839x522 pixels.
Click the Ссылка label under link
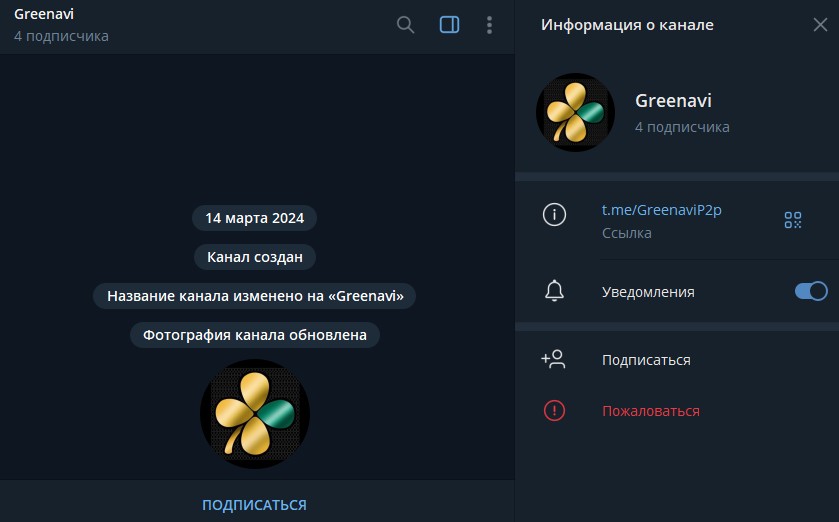627,233
